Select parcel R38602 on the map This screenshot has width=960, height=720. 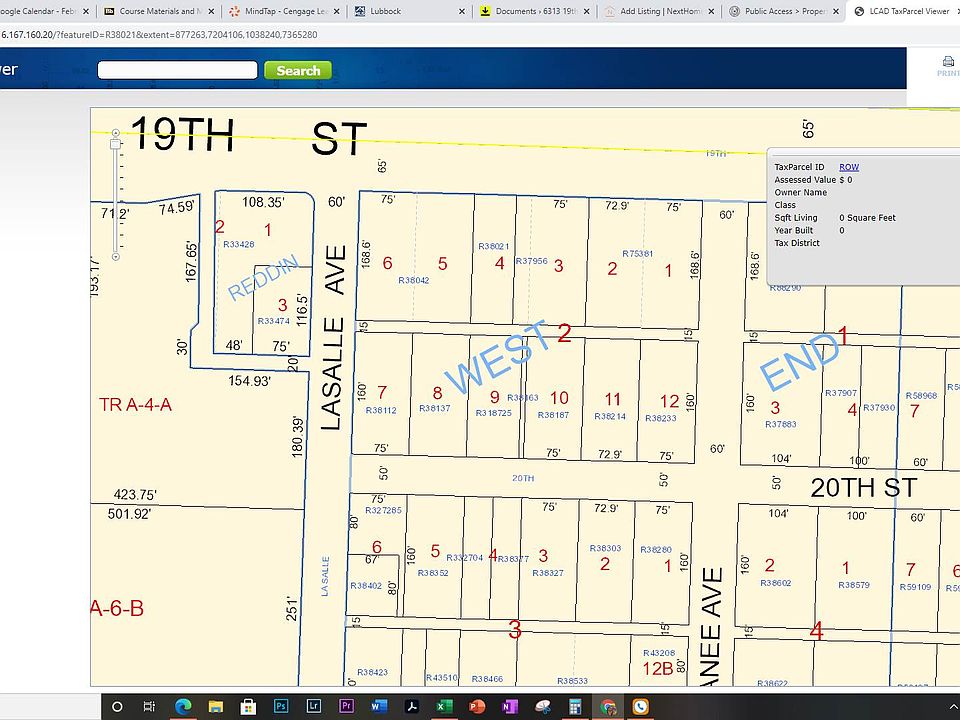(776, 583)
